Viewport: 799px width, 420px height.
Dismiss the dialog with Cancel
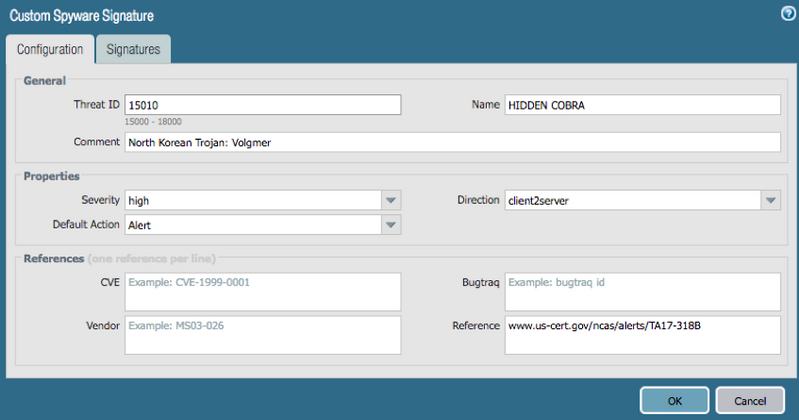coord(750,401)
